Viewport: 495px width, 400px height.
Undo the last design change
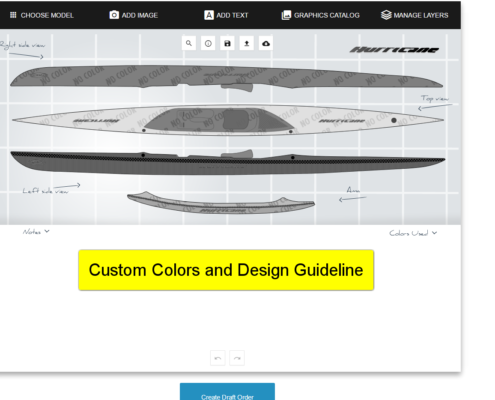[218, 358]
